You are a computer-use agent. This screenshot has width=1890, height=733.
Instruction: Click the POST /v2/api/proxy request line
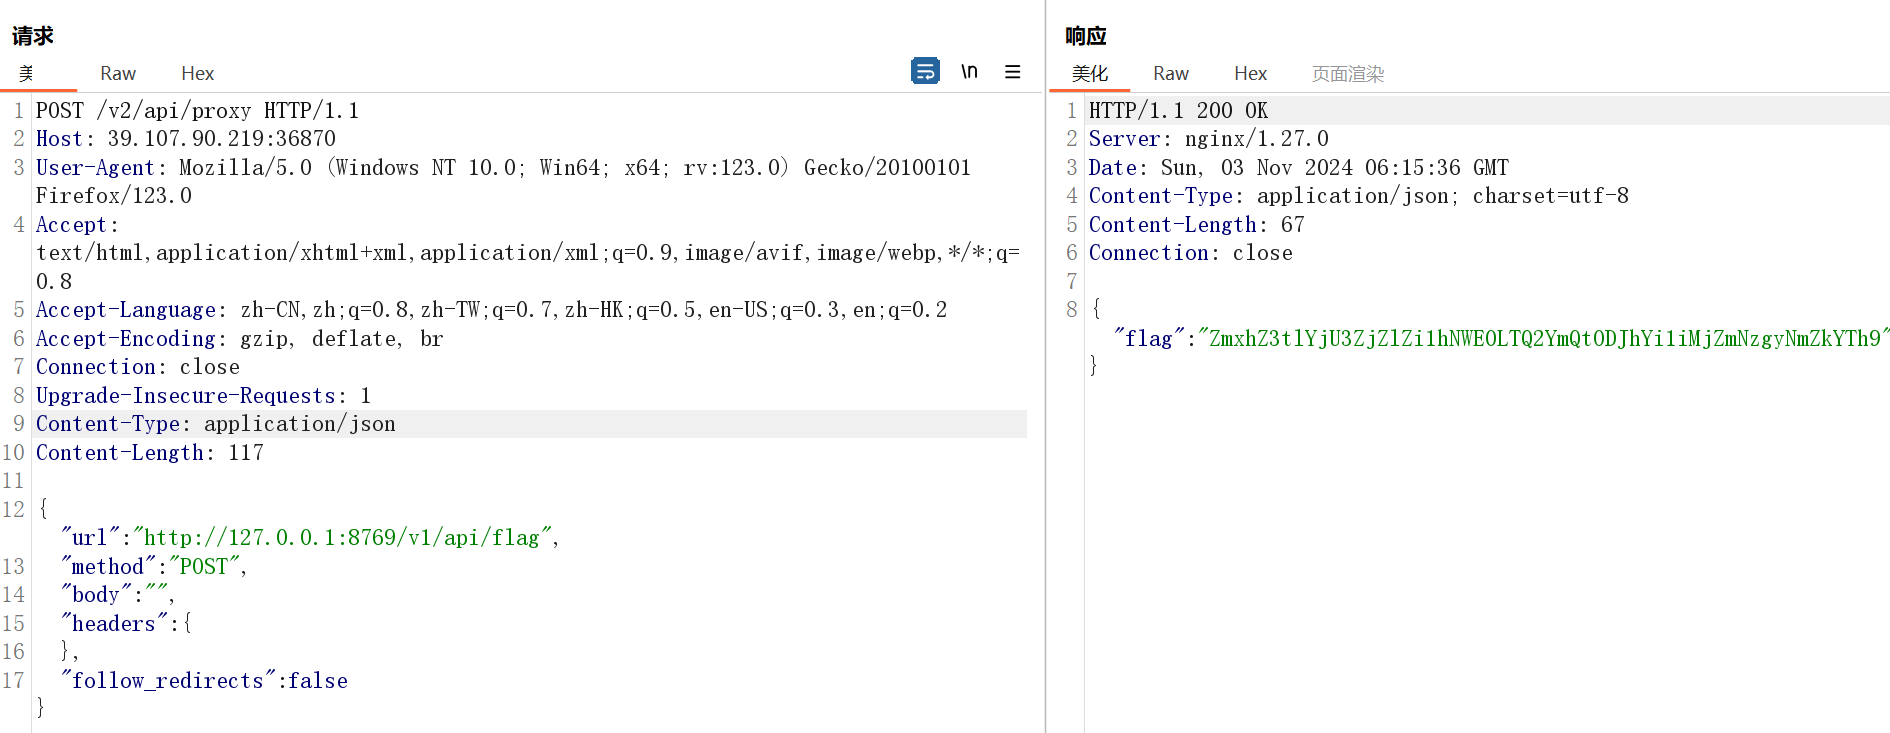(198, 110)
